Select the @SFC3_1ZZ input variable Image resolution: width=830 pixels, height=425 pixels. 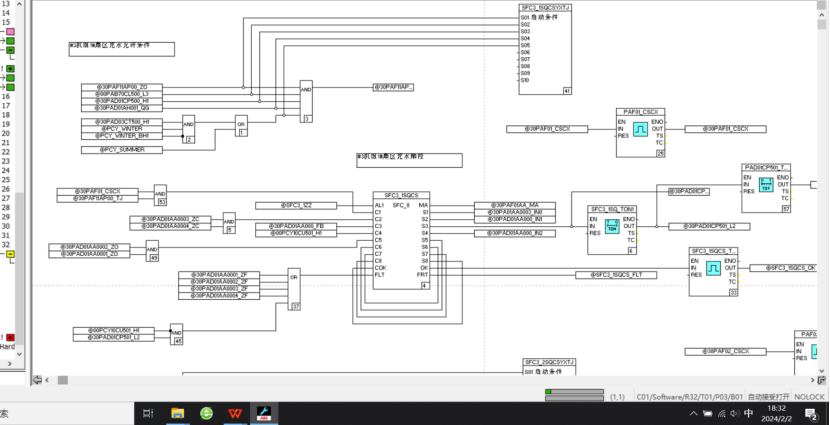[x=296, y=205]
